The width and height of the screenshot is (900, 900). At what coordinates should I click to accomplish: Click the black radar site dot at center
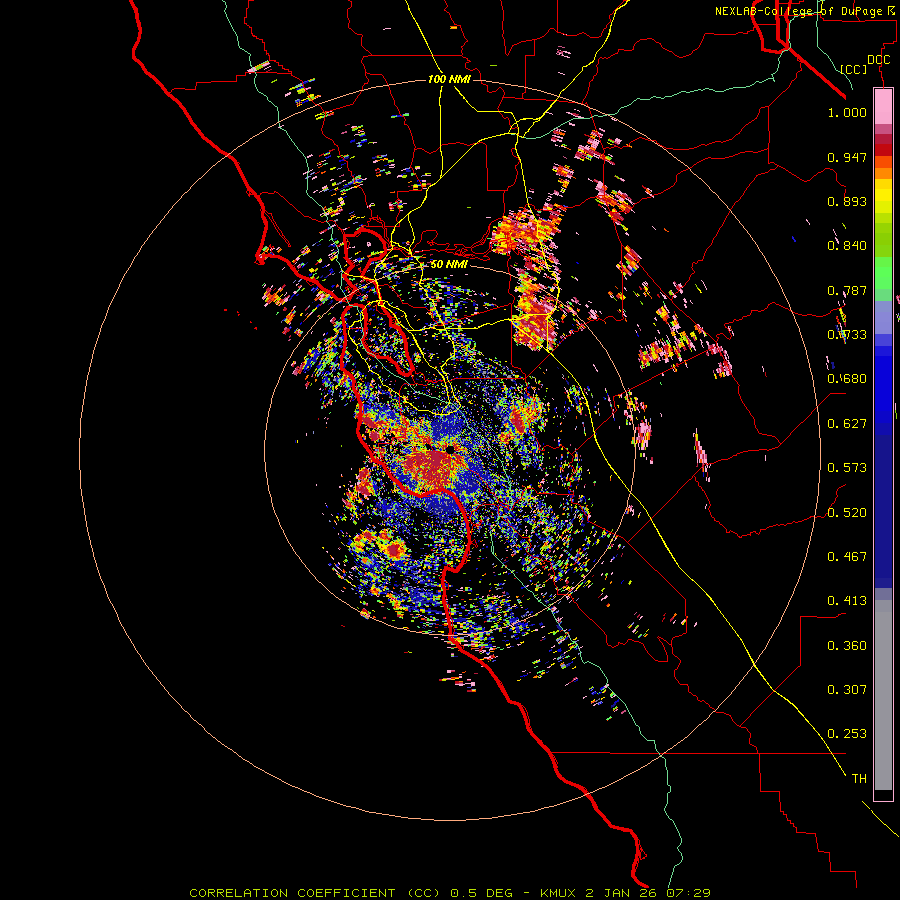pos(451,449)
